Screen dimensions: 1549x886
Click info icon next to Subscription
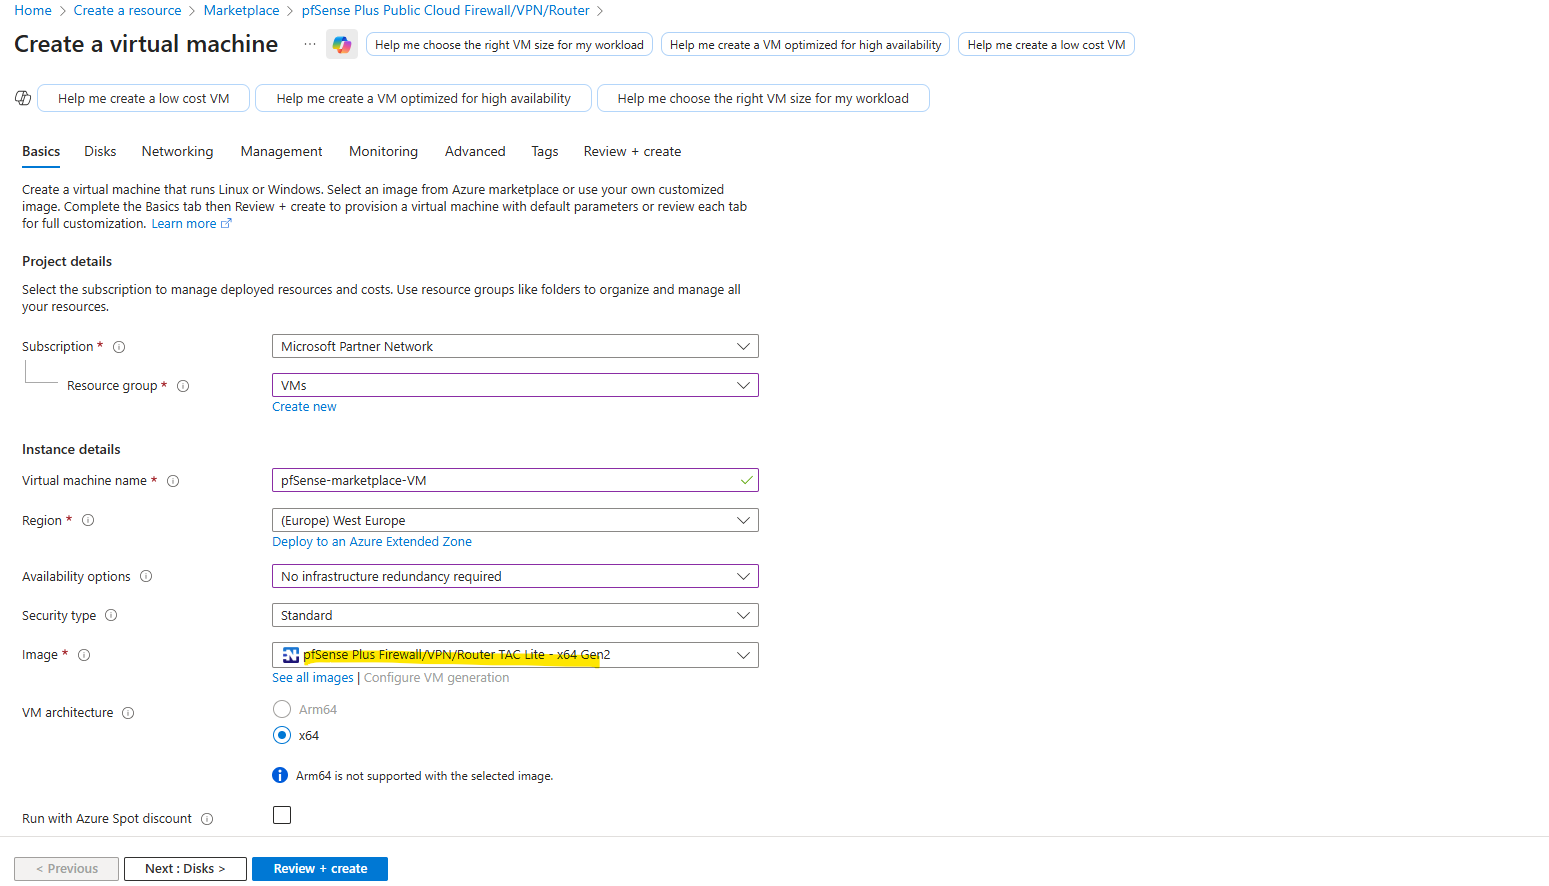pos(119,347)
